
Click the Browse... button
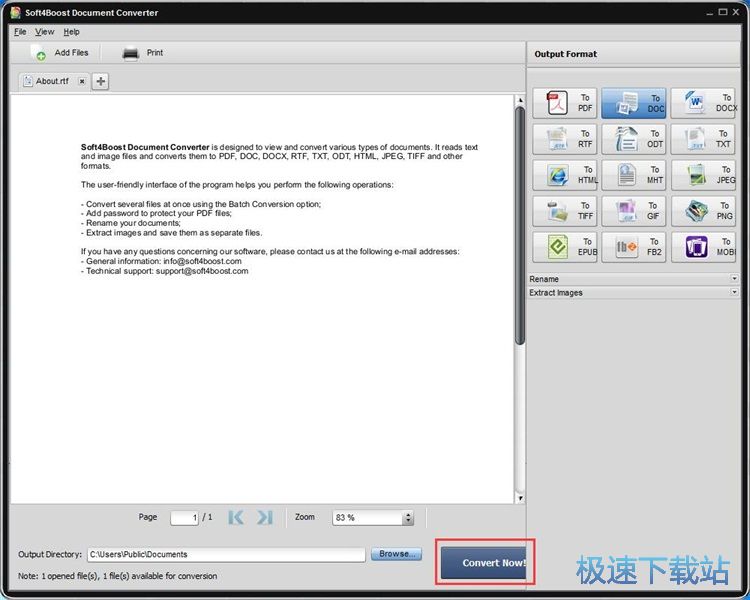(397, 554)
